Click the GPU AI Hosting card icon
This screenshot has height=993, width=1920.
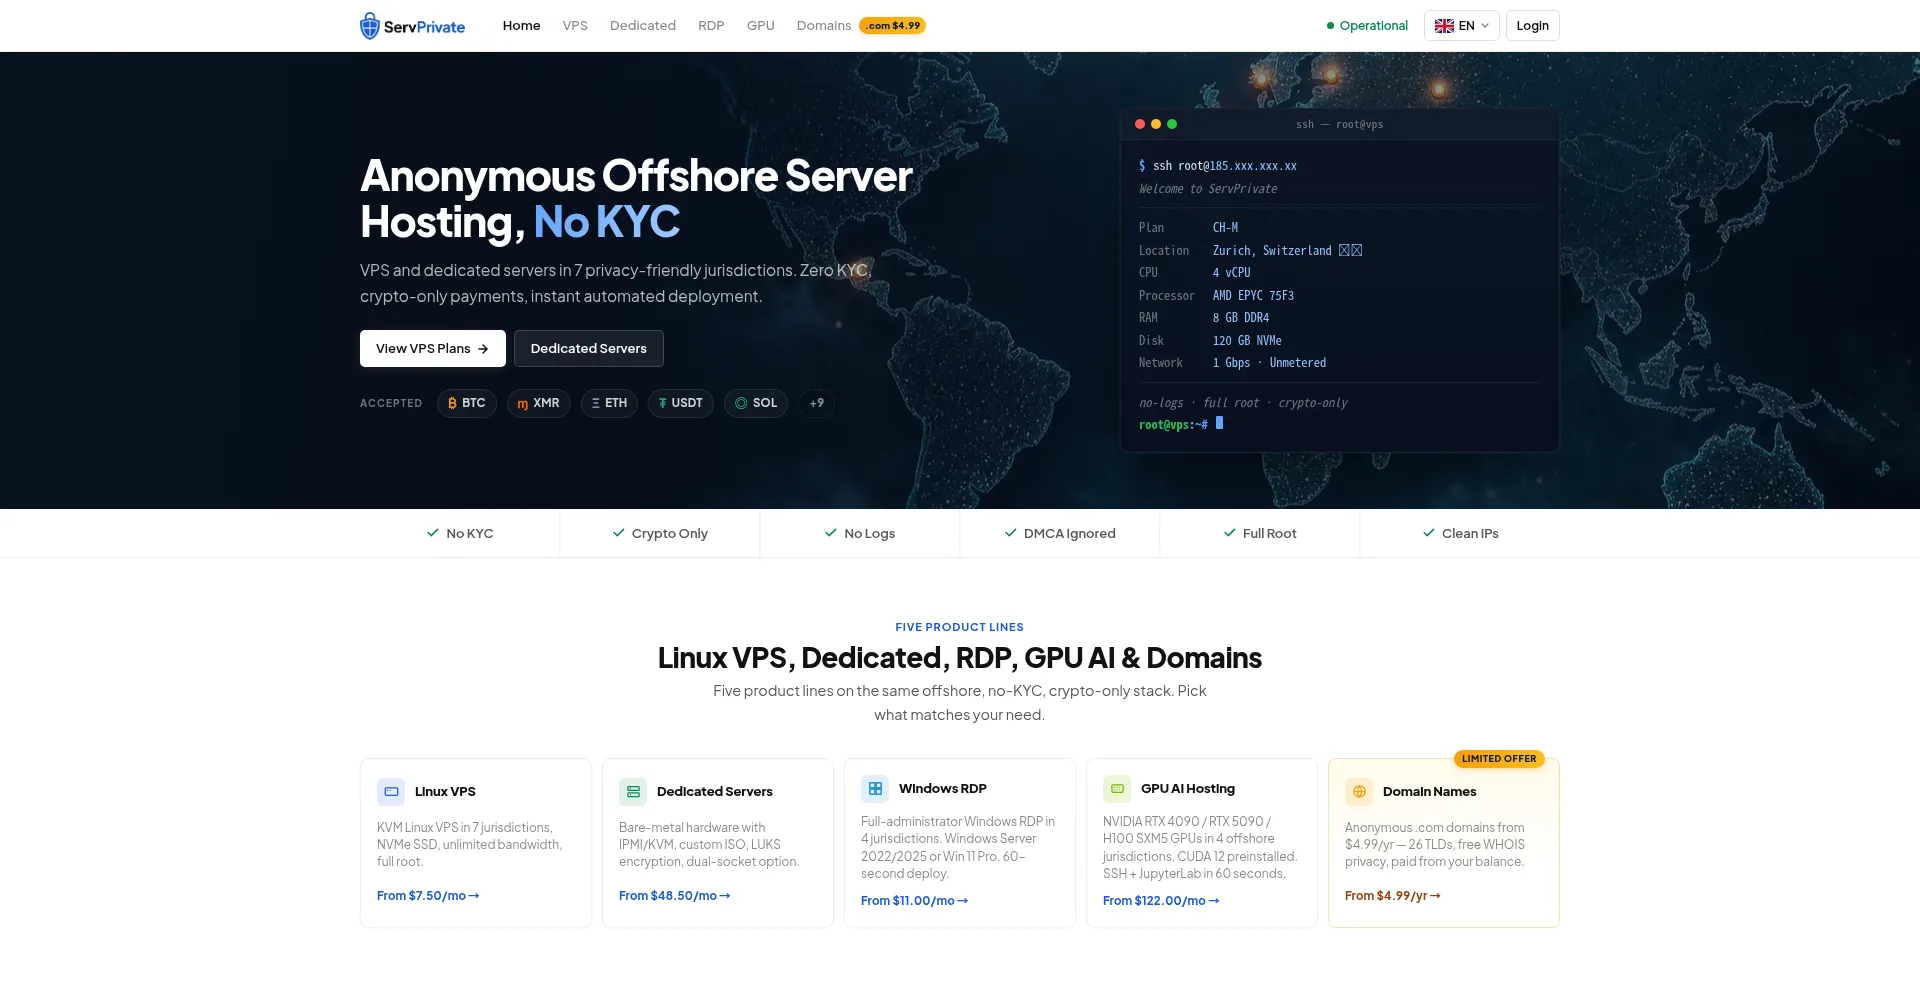[x=1117, y=789]
